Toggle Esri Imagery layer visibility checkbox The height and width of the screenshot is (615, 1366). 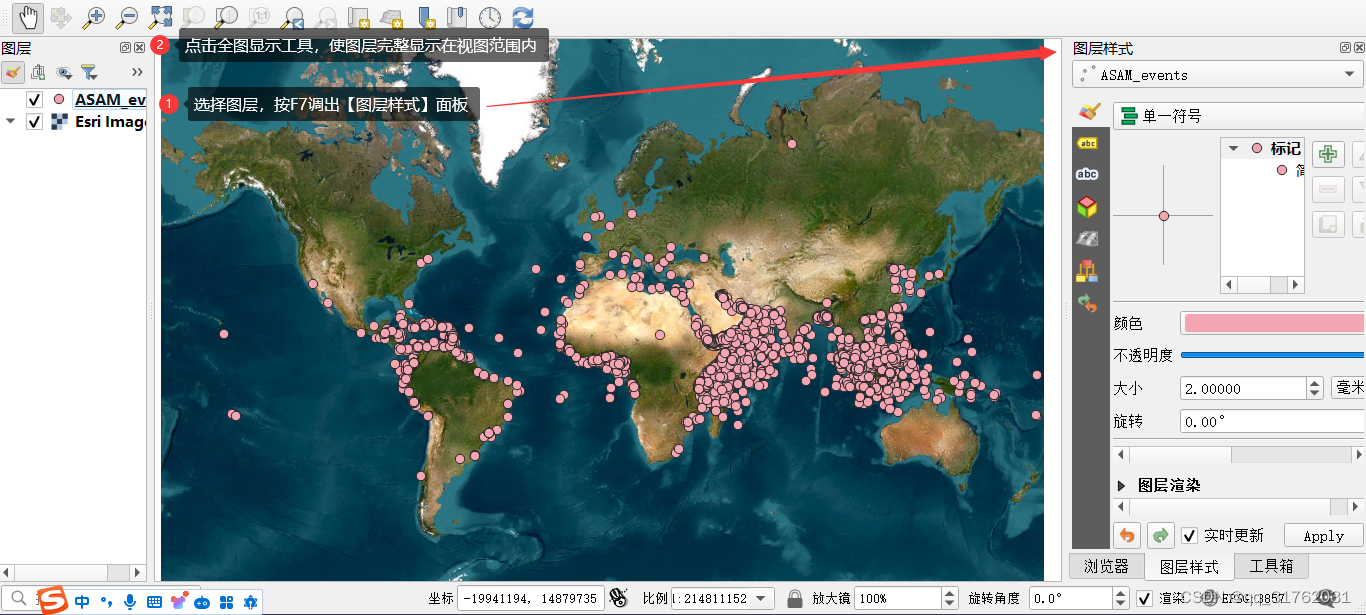click(34, 121)
